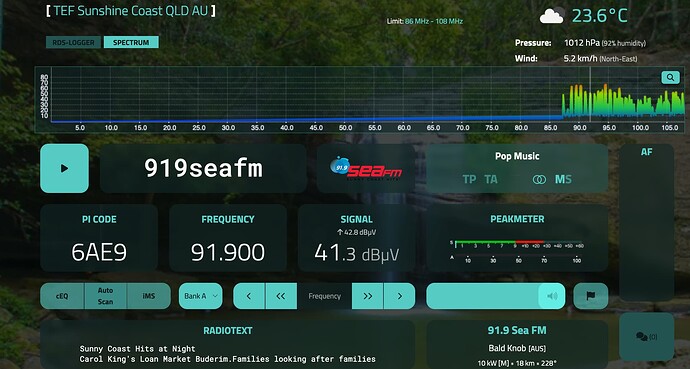Image resolution: width=690 pixels, height=369 pixels.
Task: Click the 41.3 dBµV signal readout
Action: point(356,253)
